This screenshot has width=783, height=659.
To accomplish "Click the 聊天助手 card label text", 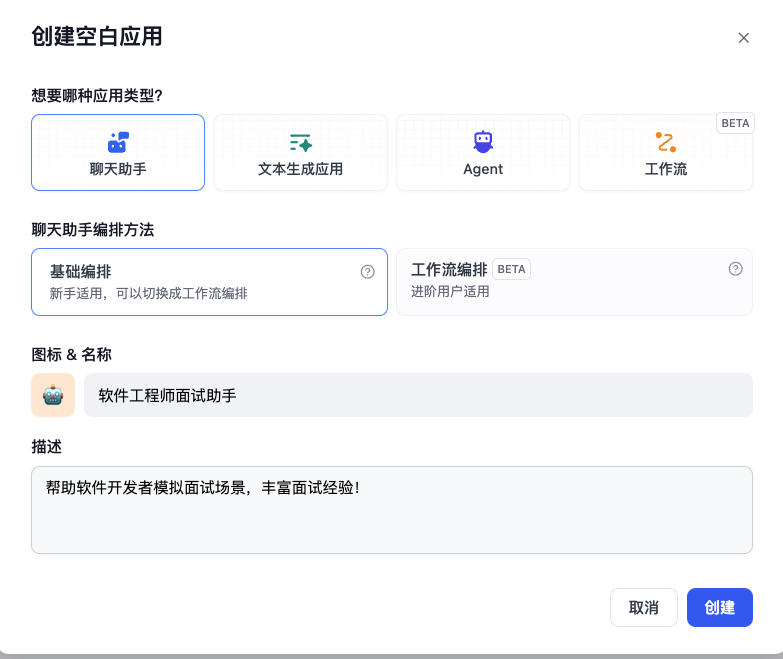I will pyautogui.click(x=118, y=169).
